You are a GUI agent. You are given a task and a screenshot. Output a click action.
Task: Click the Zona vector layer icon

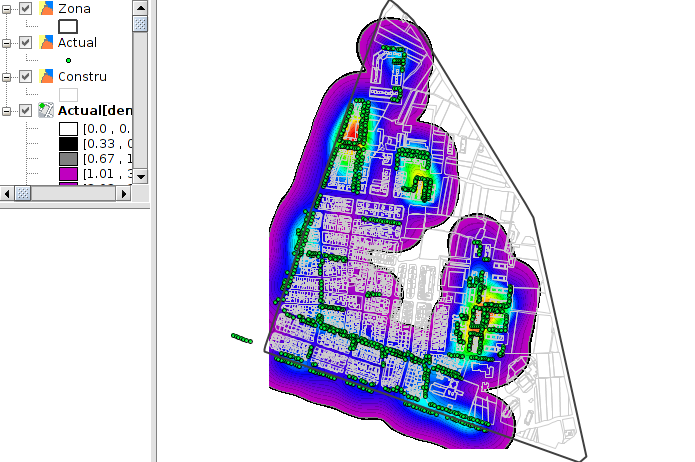47,9
